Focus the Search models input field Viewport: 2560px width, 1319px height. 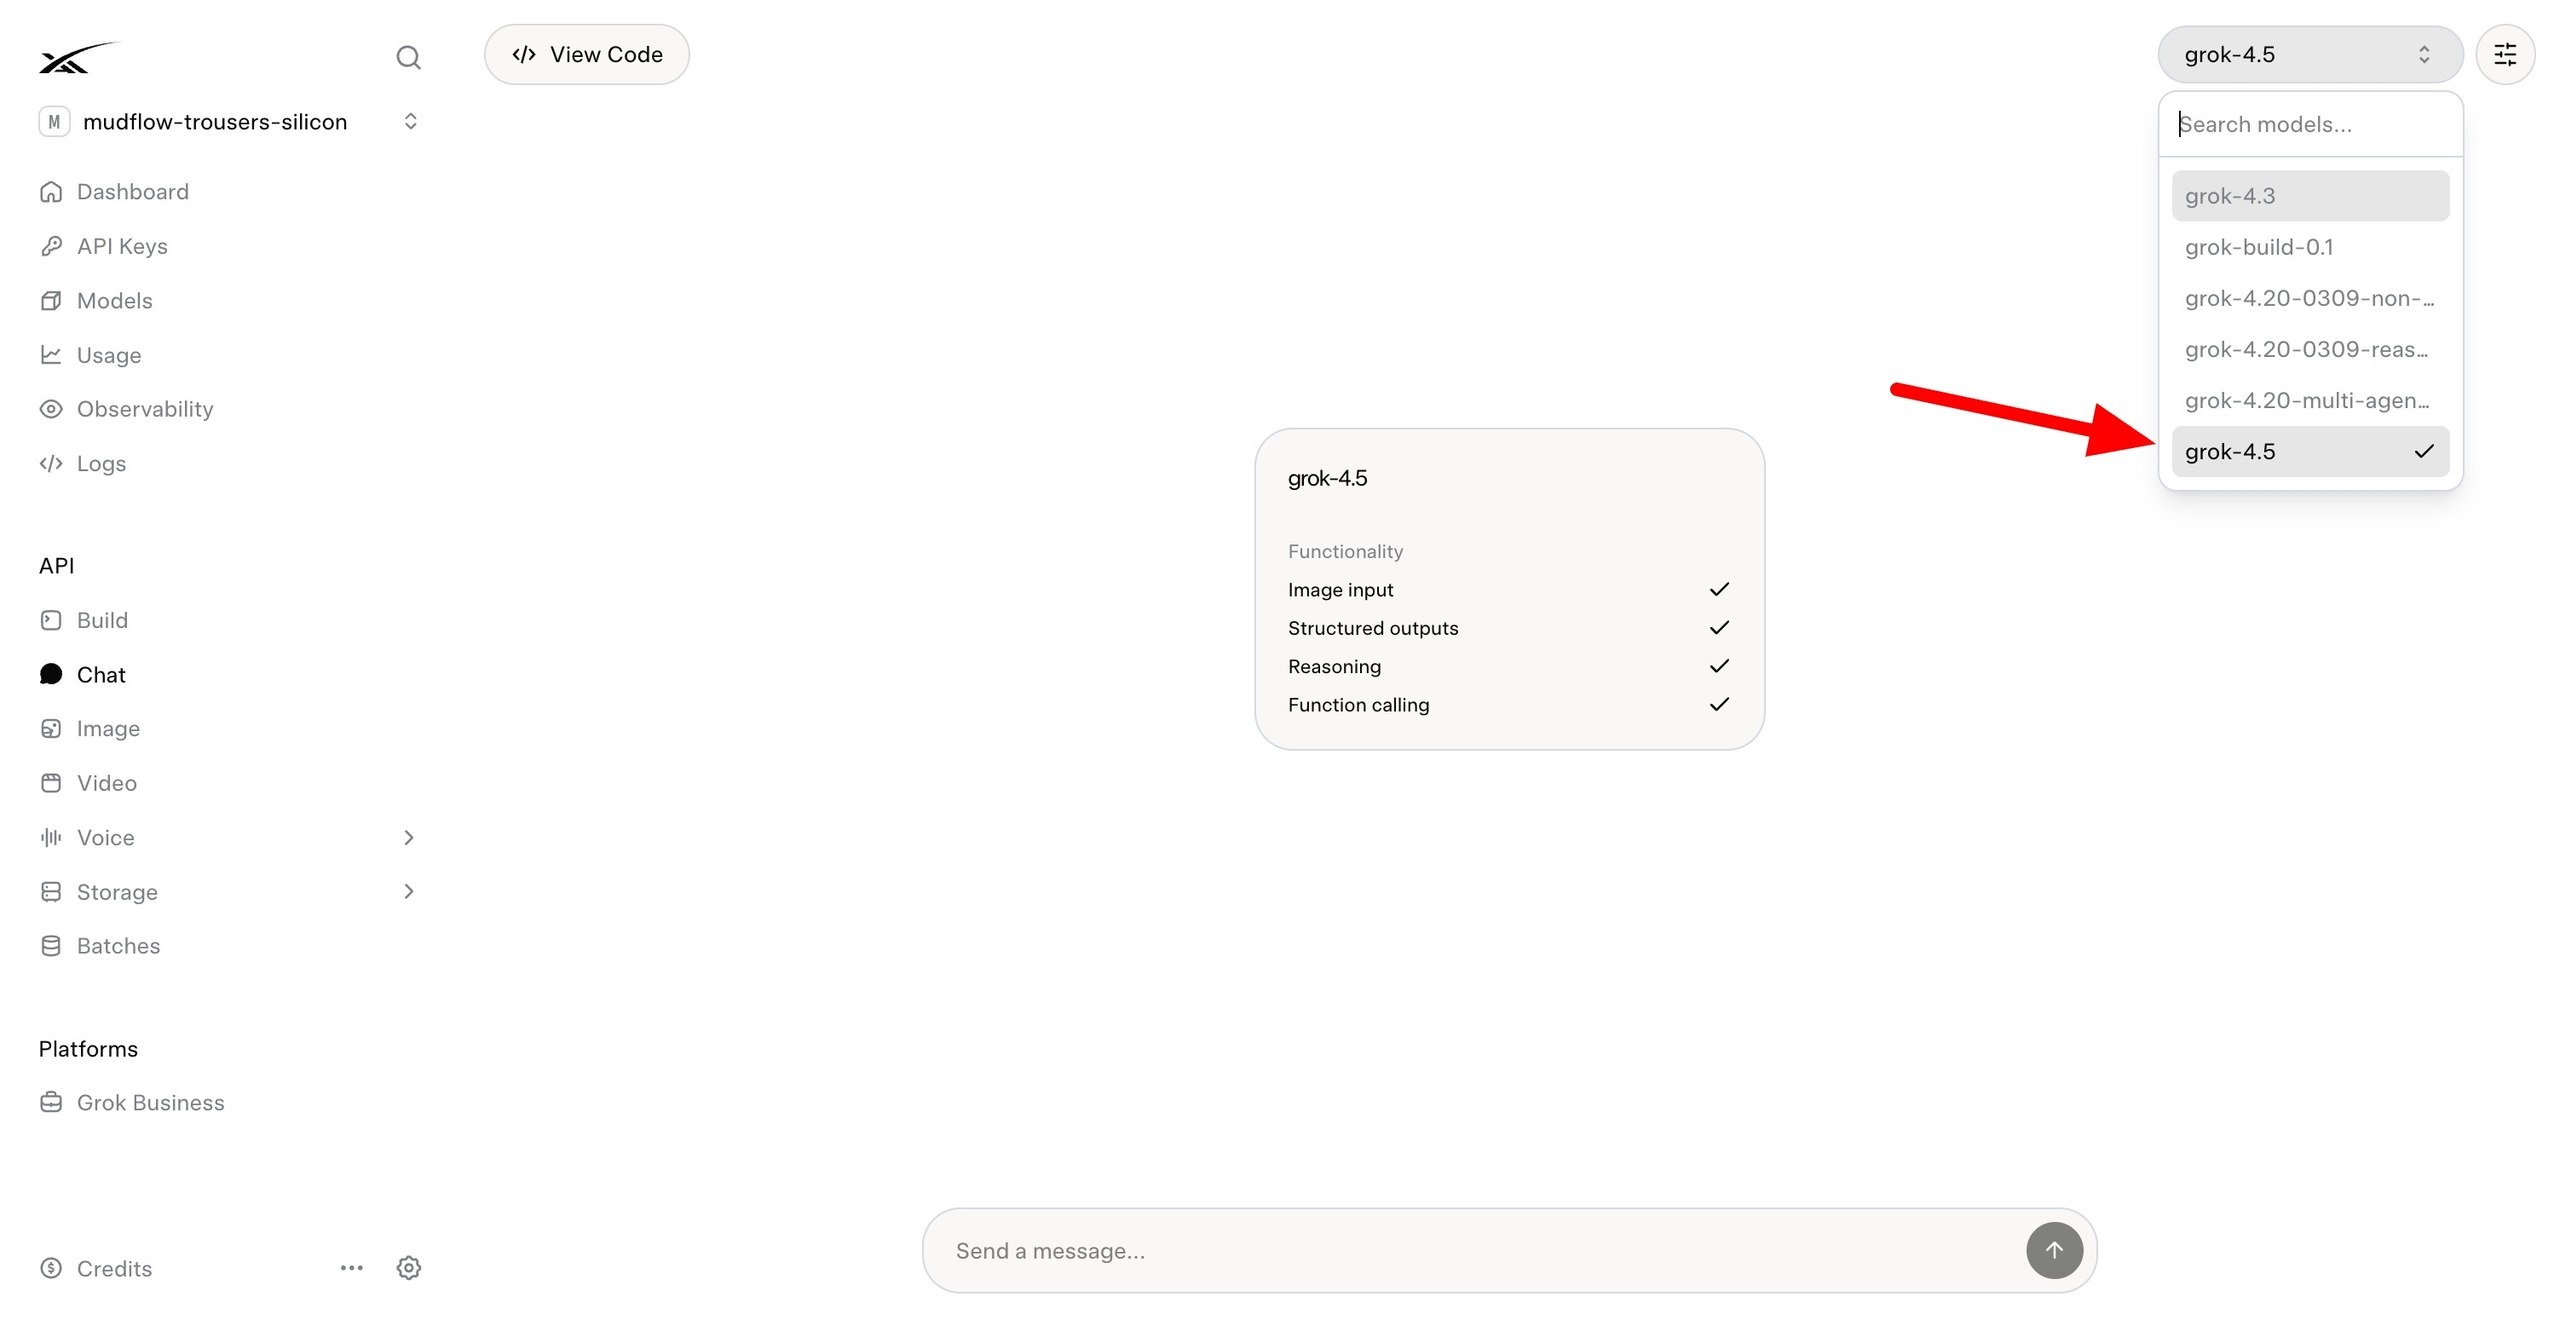click(2310, 124)
